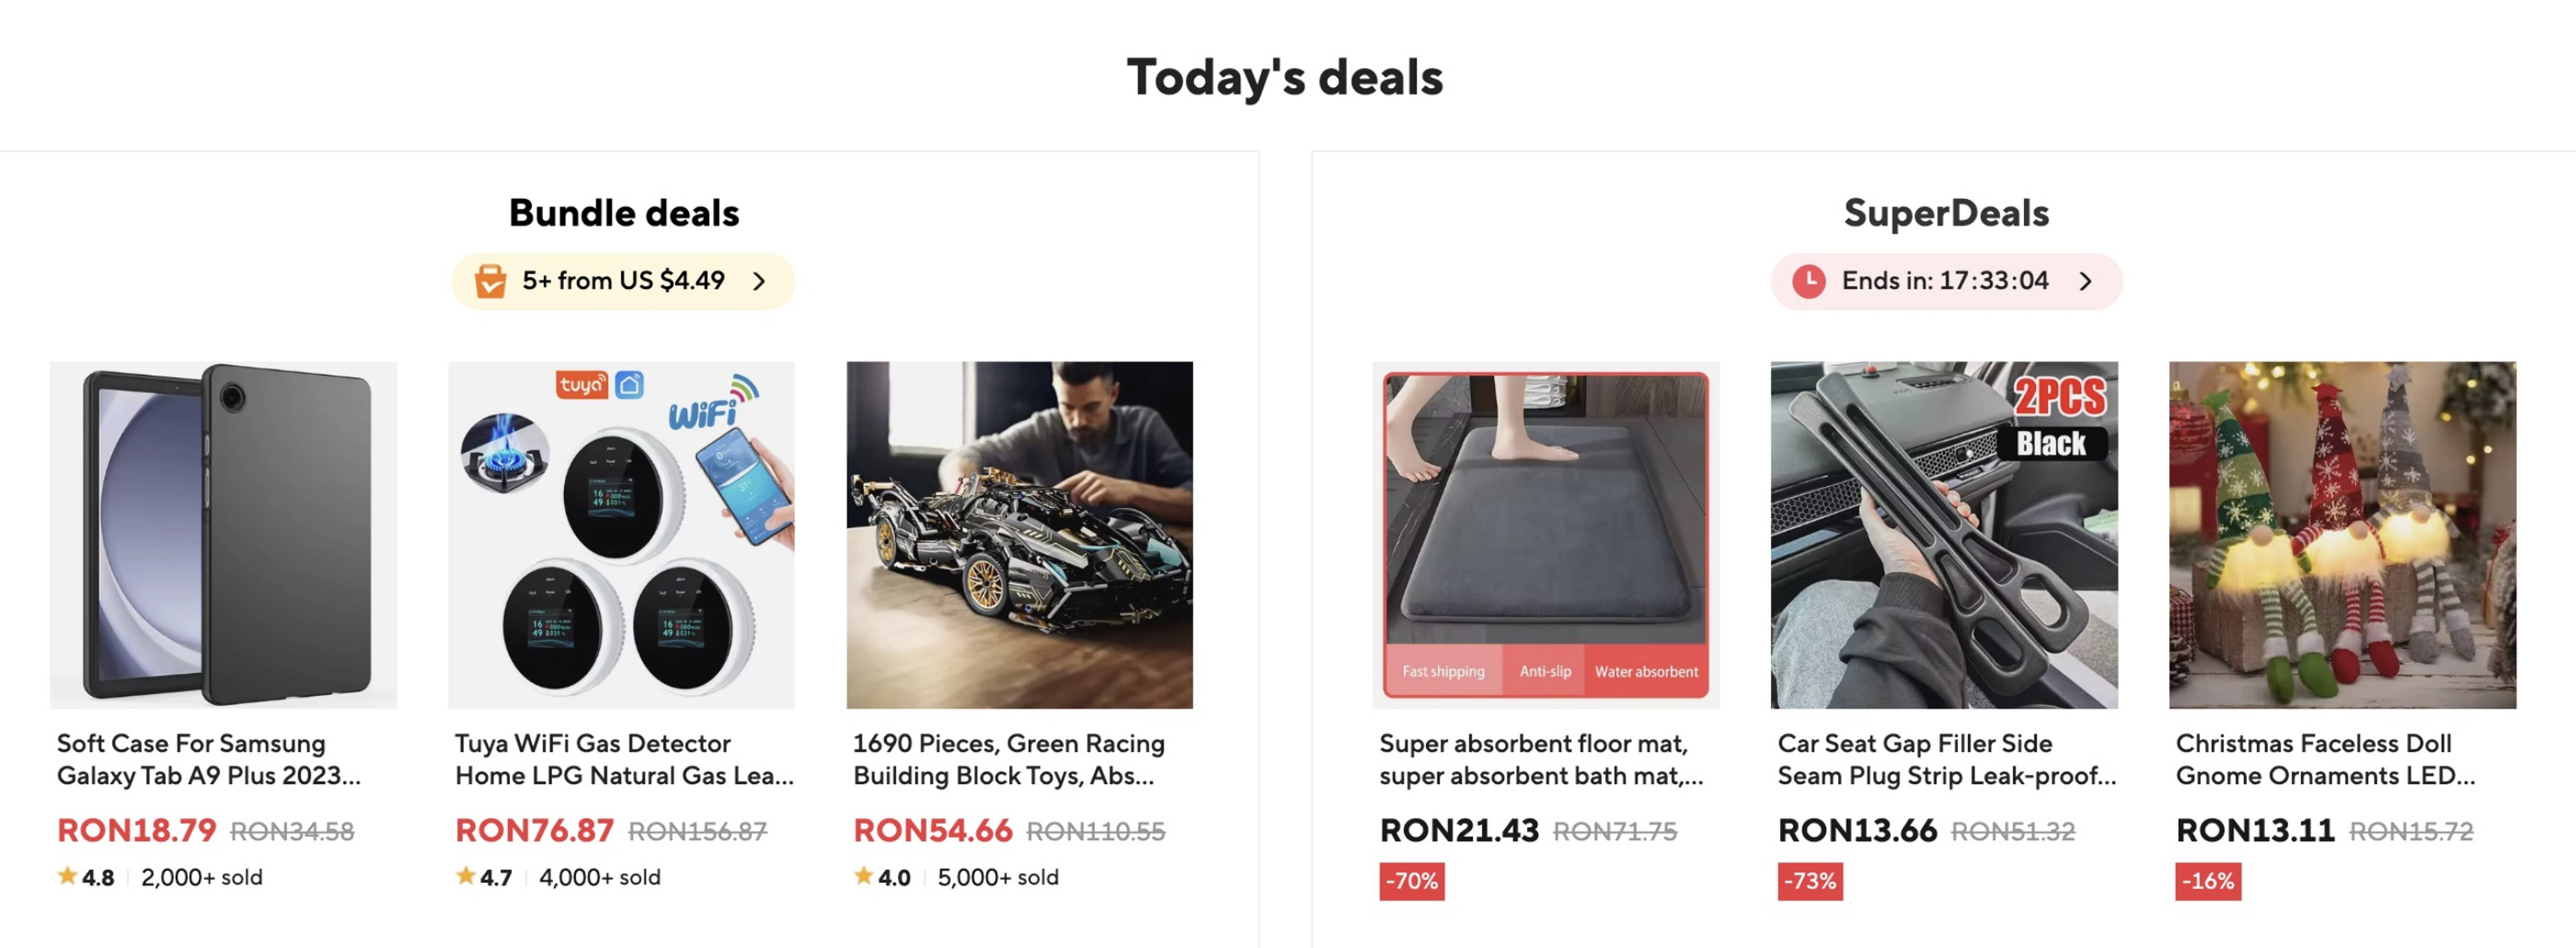Open the Bundle deals section heading
Image resolution: width=2576 pixels, height=948 pixels.
tap(623, 213)
